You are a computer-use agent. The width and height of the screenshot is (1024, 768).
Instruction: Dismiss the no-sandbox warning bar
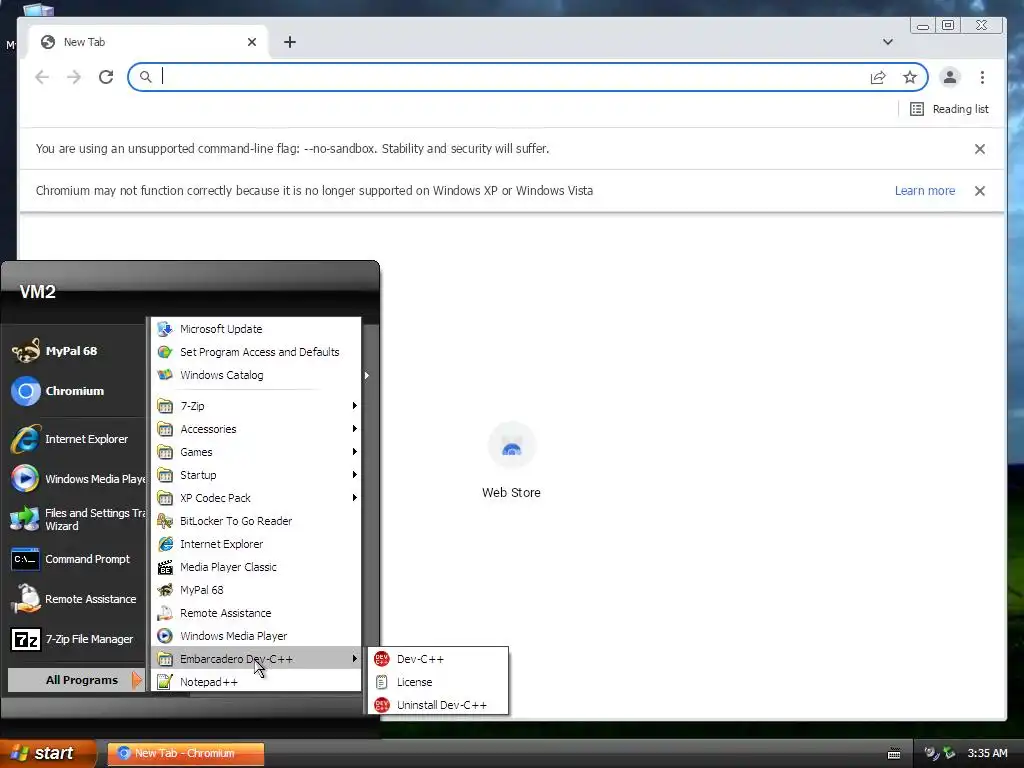pyautogui.click(x=980, y=149)
